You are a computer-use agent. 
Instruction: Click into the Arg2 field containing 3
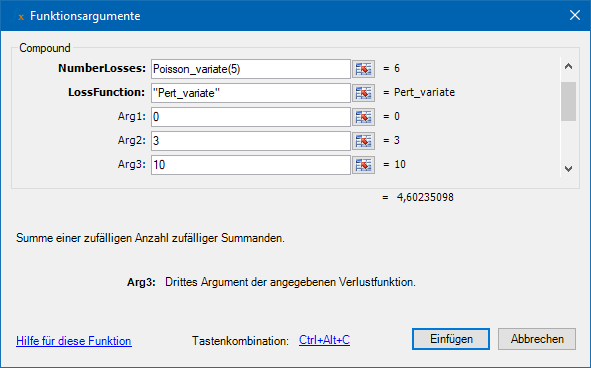coord(251,141)
